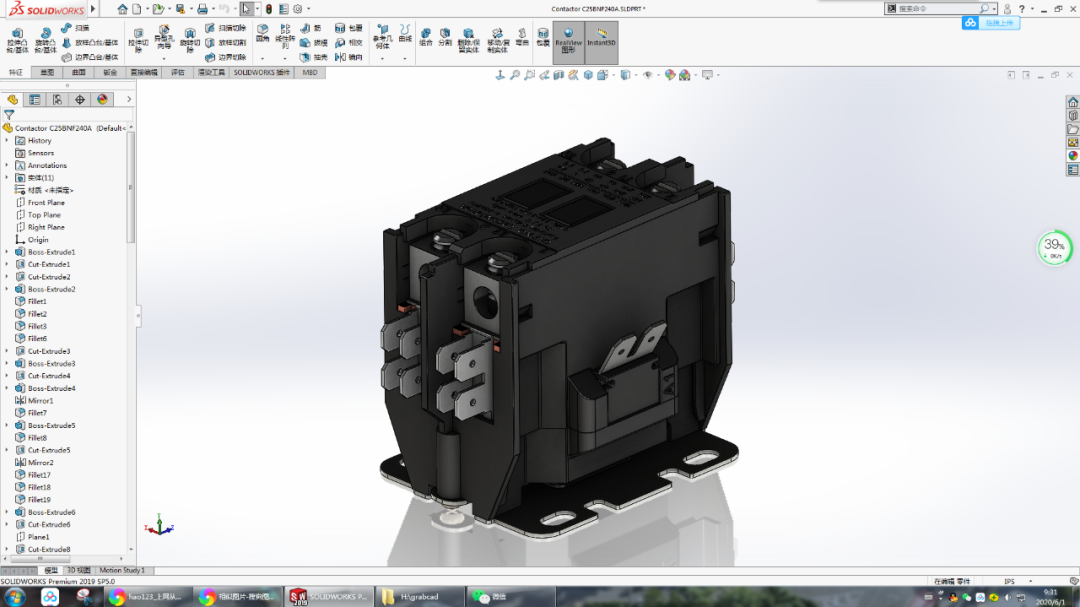Click the Combine bodies tool
Screen dimensions: 1080x607
point(426,37)
